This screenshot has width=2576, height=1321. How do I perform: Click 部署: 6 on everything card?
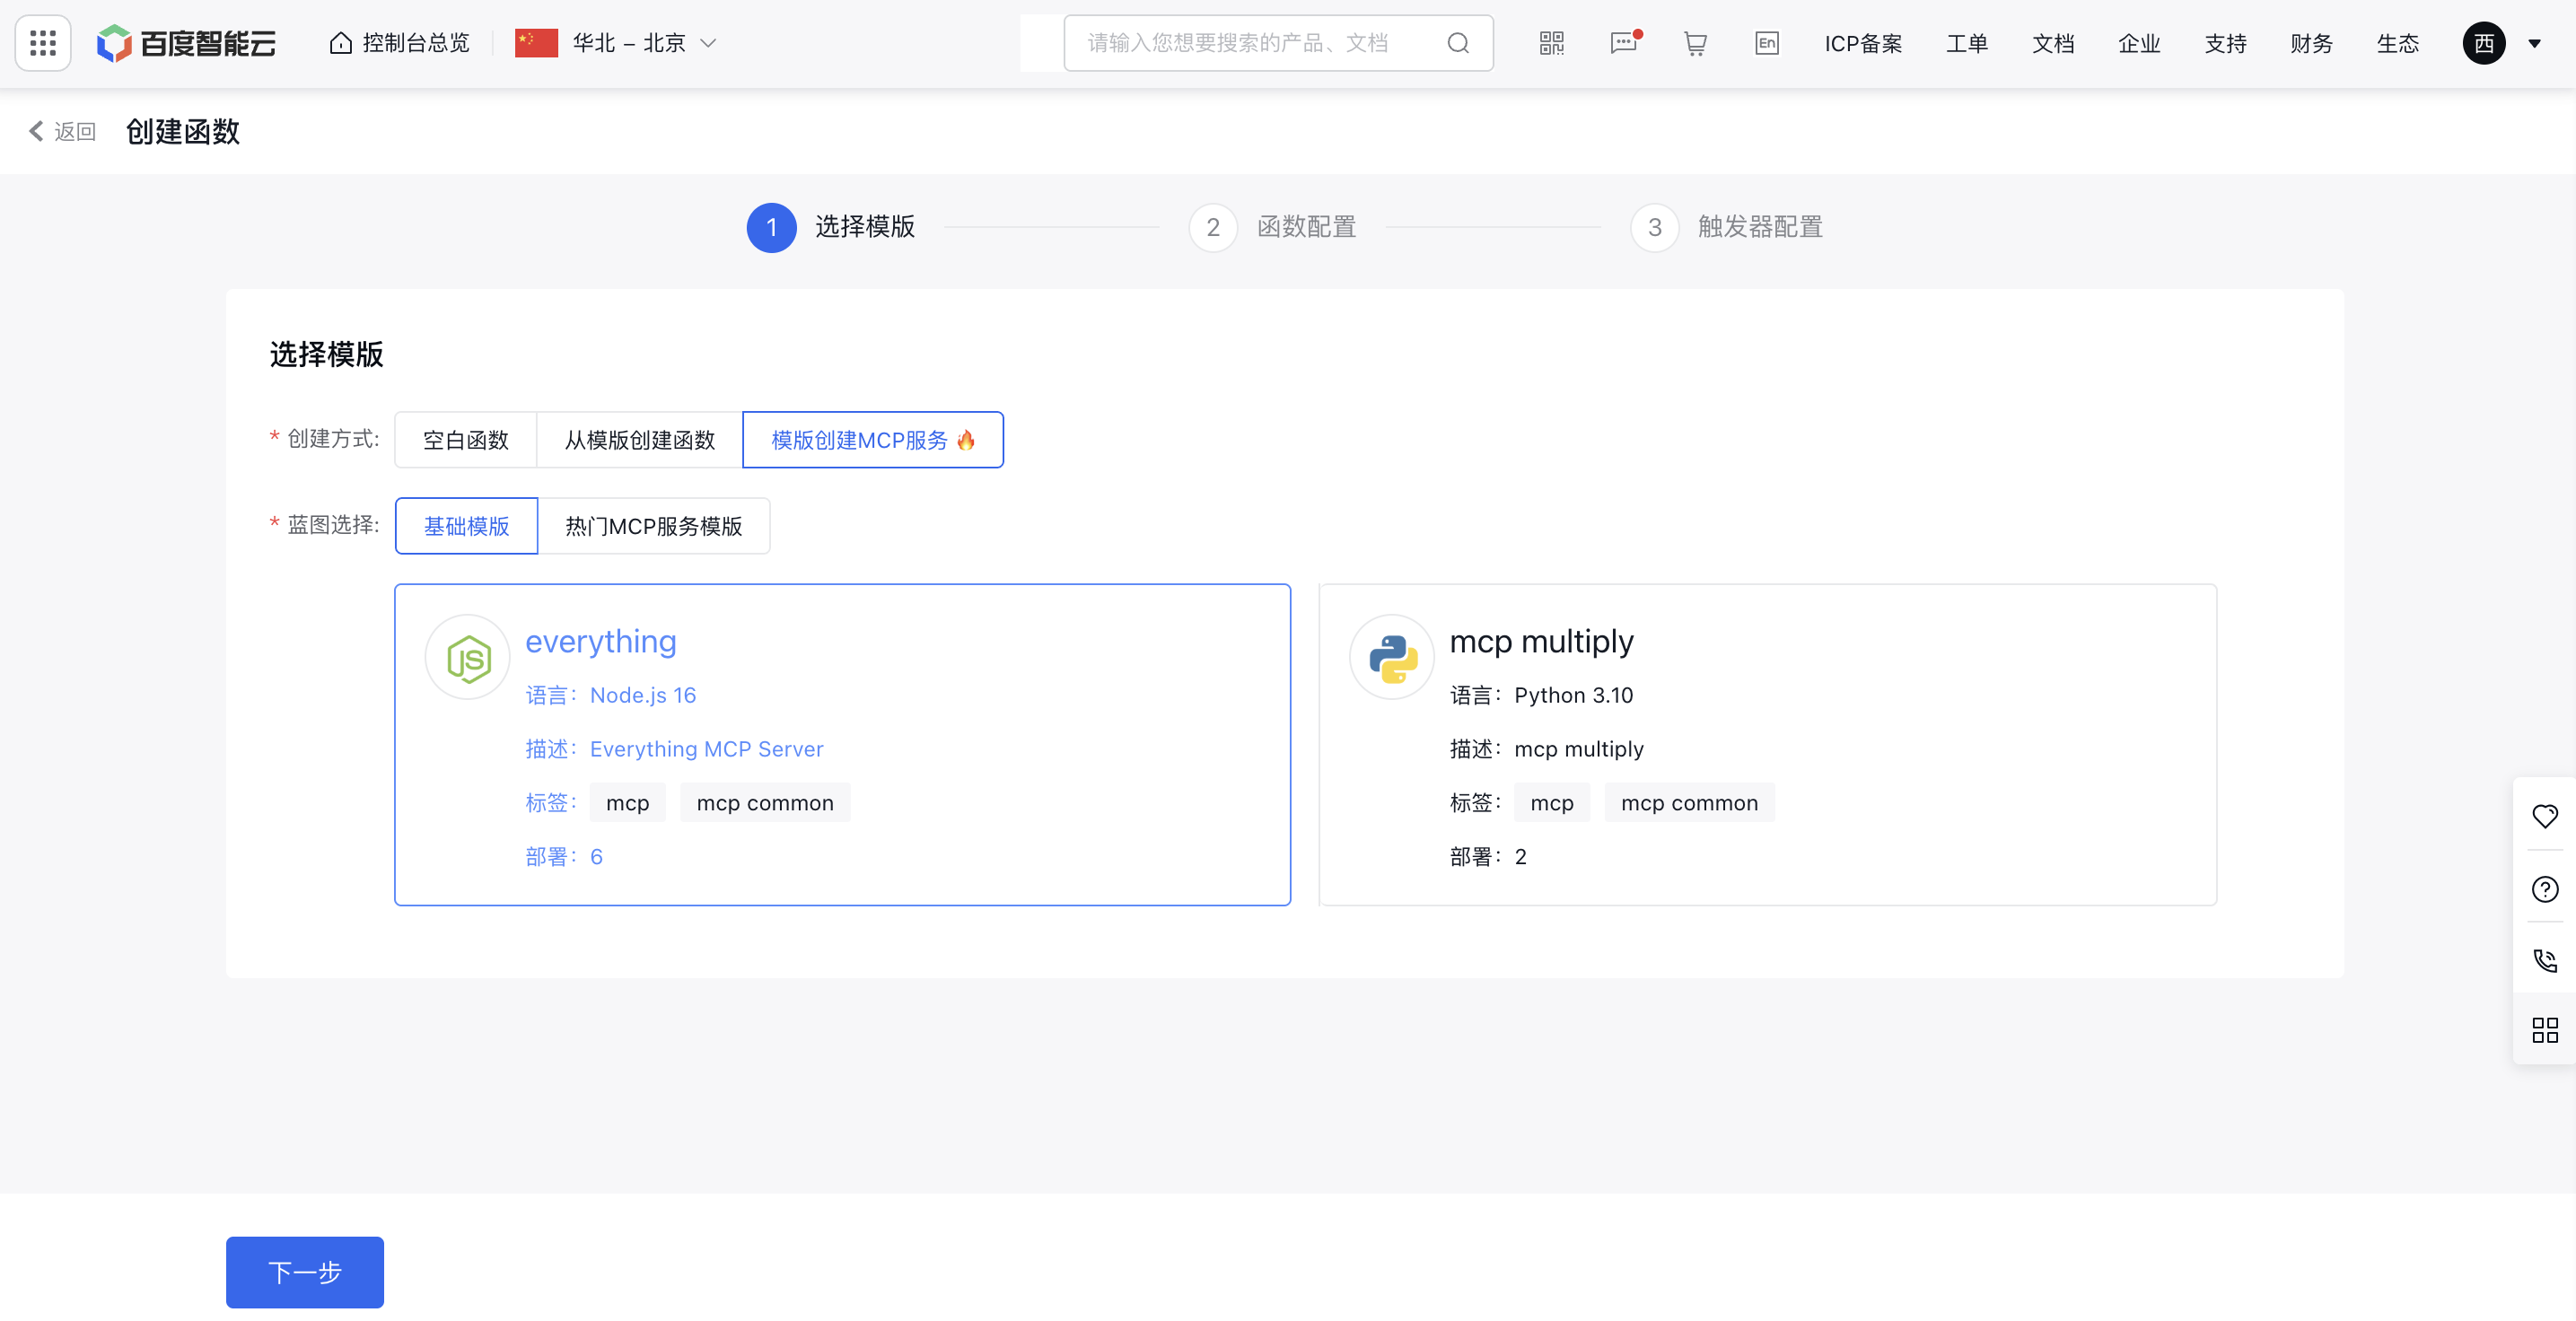point(564,857)
